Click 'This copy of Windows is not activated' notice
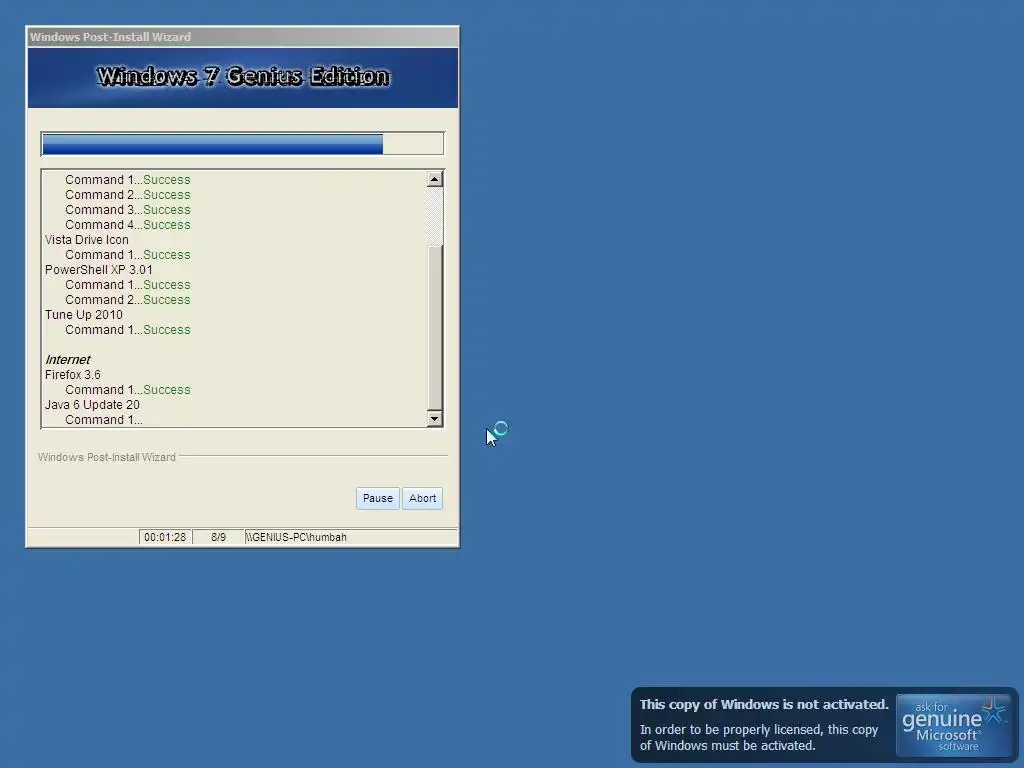1024x768 pixels. click(764, 705)
